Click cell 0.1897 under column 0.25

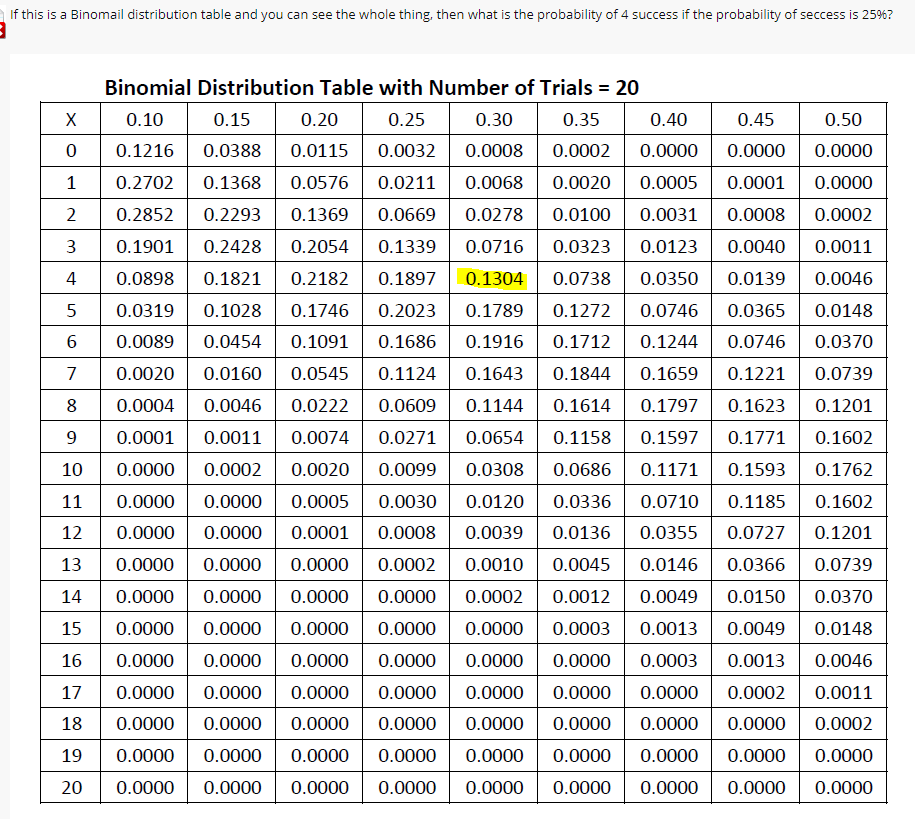407,278
